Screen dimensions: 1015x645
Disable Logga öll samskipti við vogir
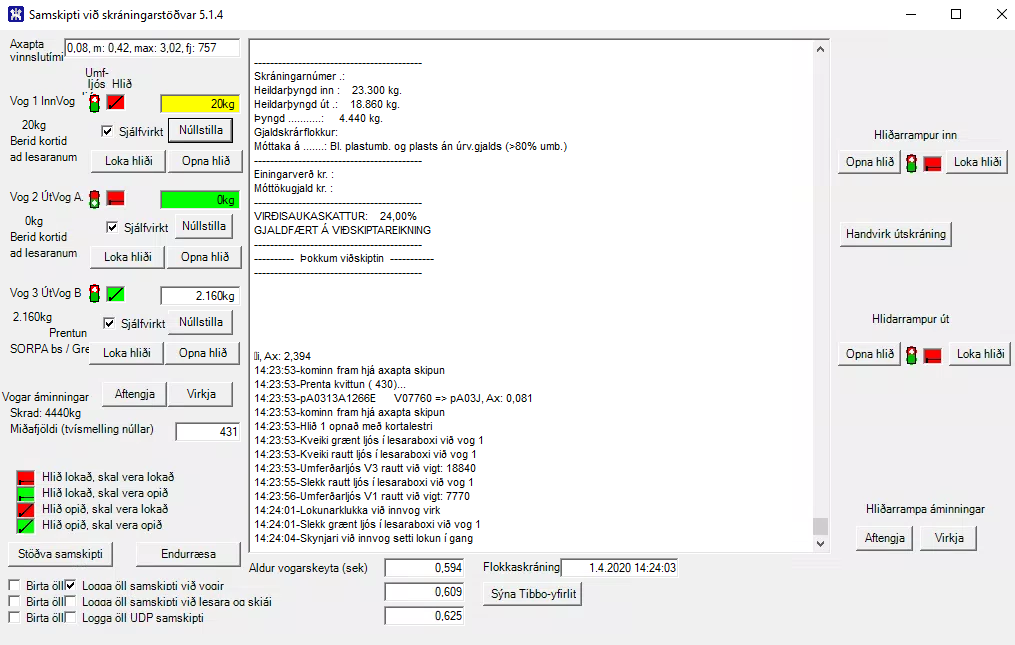click(72, 586)
